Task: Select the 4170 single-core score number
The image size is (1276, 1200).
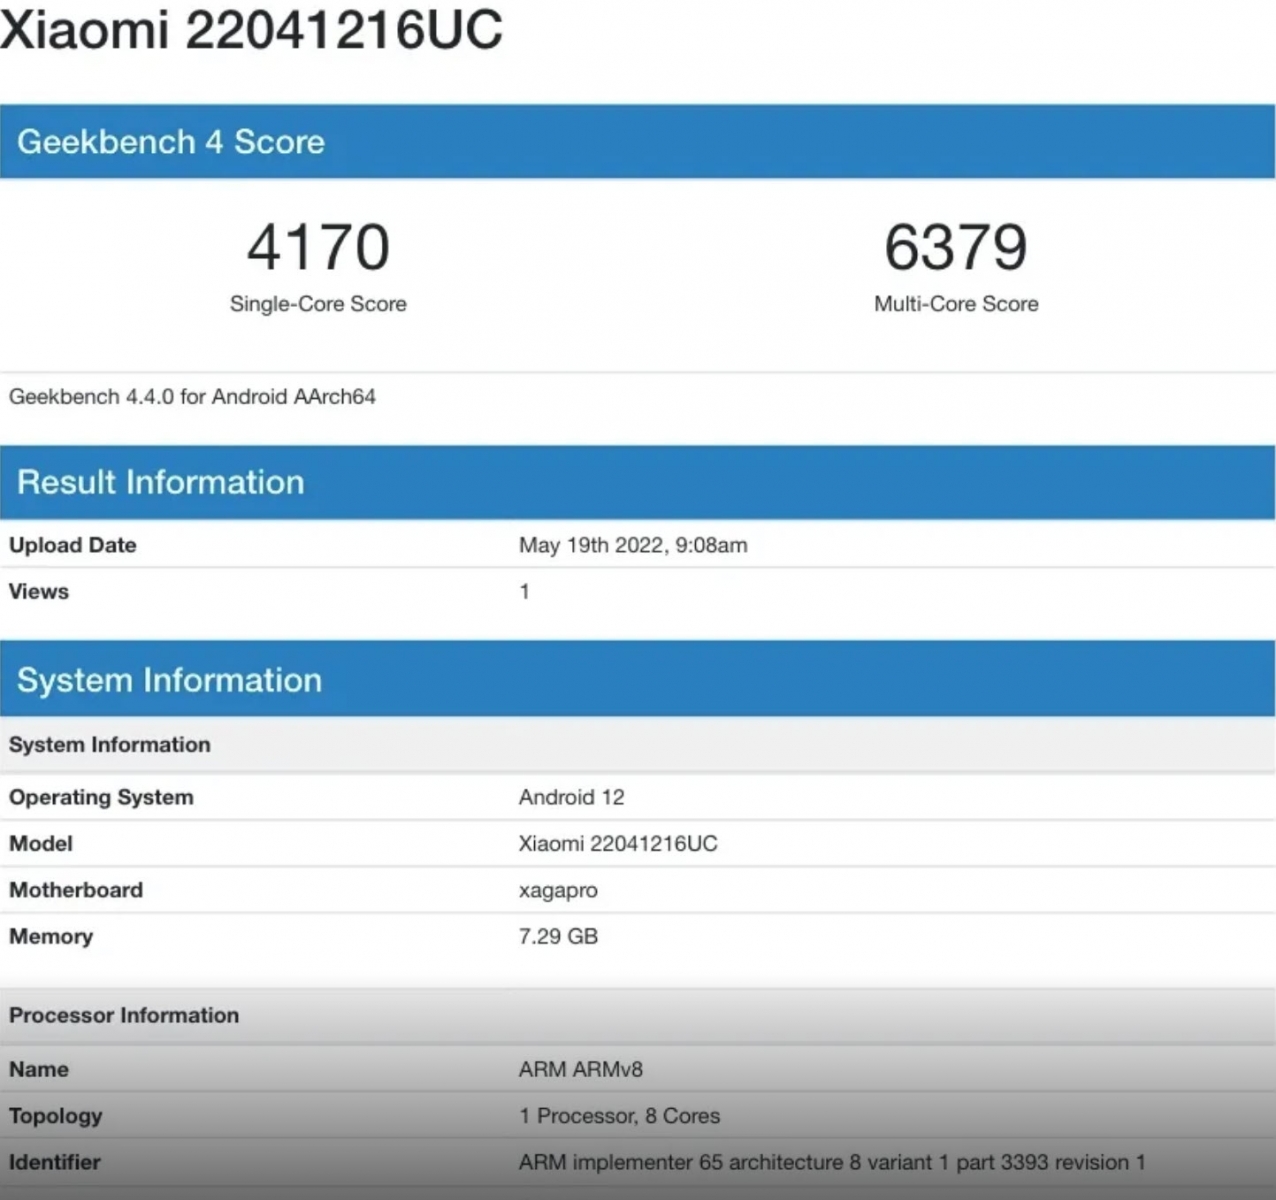Action: 318,247
